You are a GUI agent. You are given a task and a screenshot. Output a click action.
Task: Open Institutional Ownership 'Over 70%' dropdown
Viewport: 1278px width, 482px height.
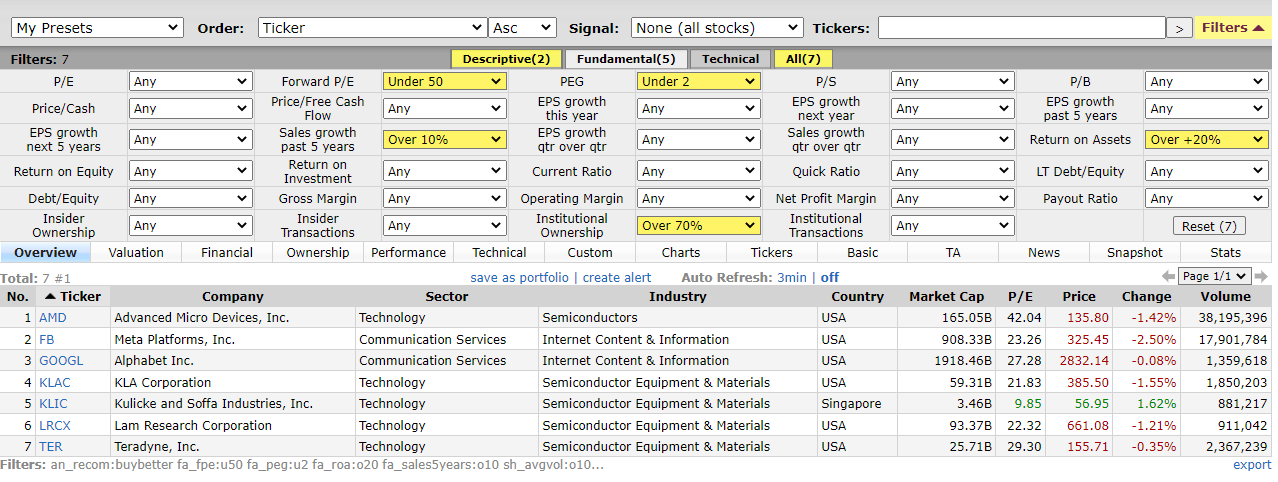coord(698,226)
